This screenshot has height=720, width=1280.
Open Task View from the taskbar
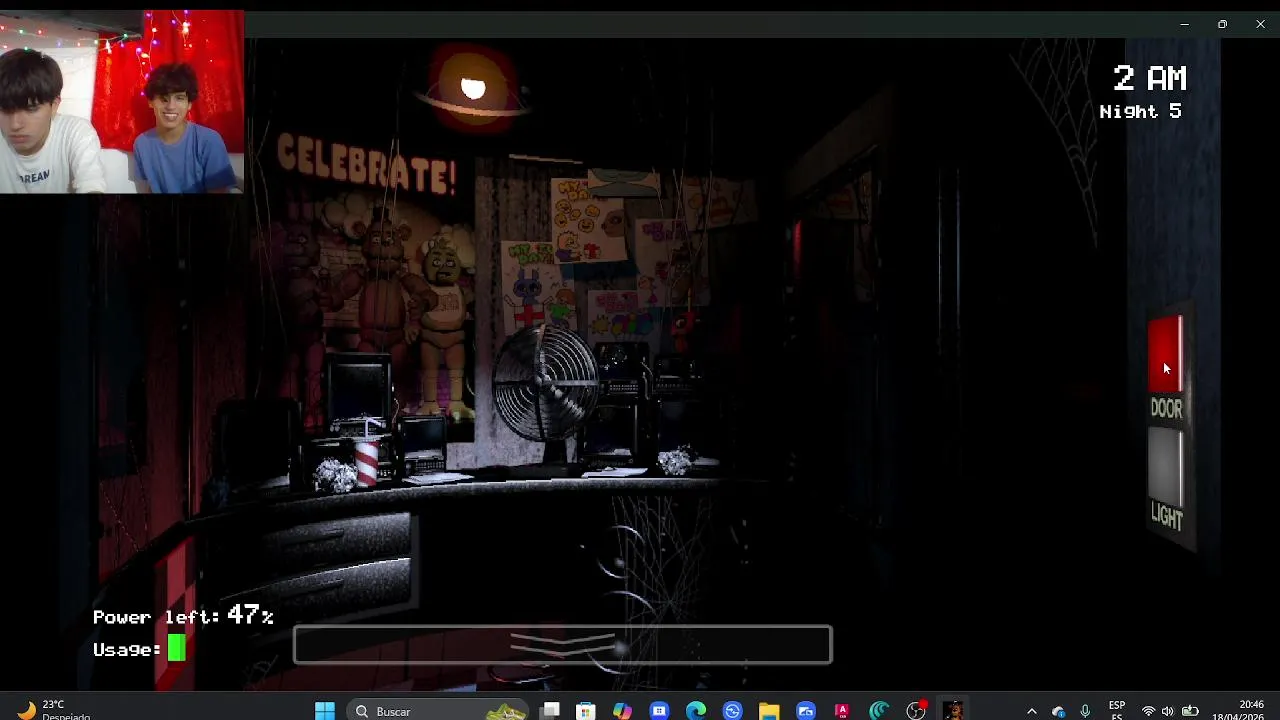click(x=551, y=711)
